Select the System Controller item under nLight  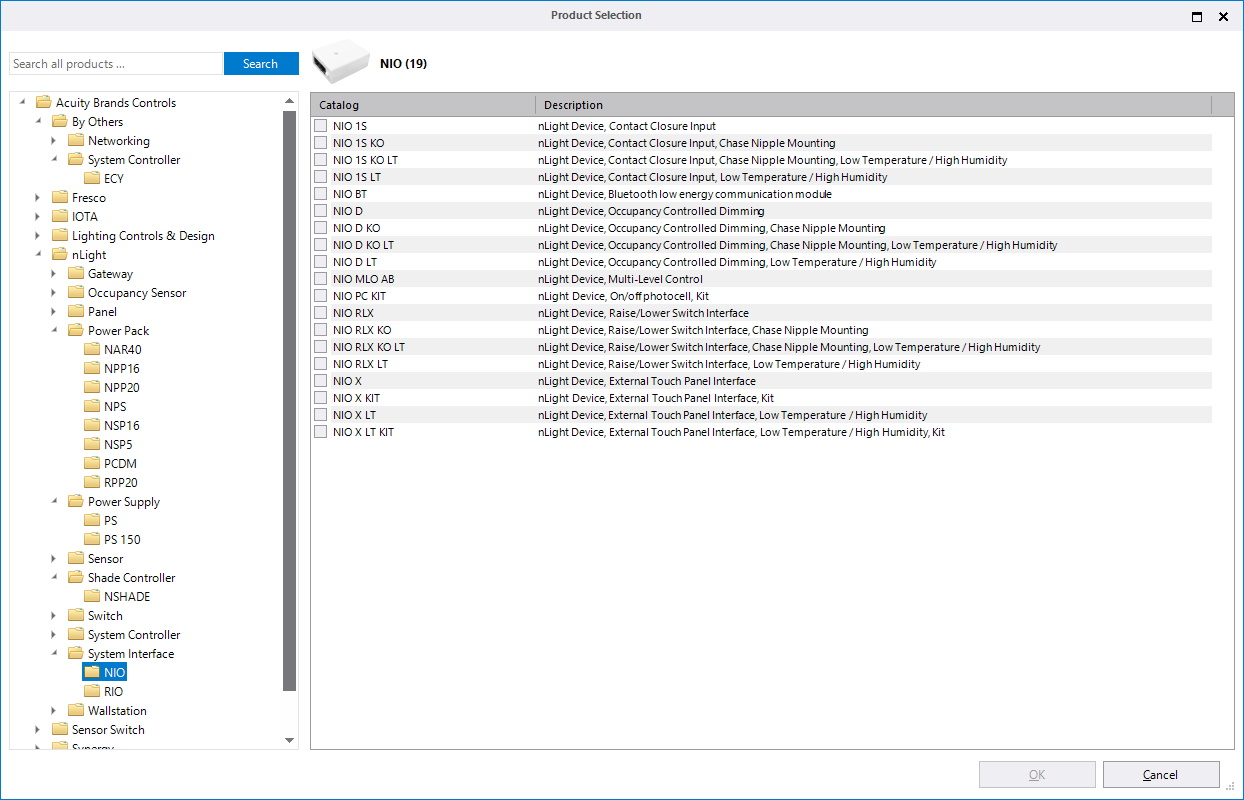[x=134, y=635]
